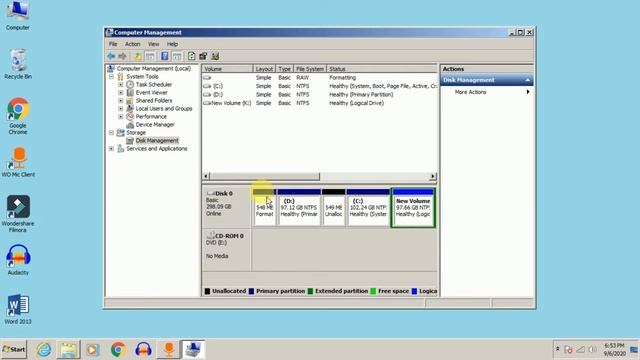The height and width of the screenshot is (360, 640).
Task: Click the Back arrow in the toolbar
Action: pyautogui.click(x=111, y=56)
